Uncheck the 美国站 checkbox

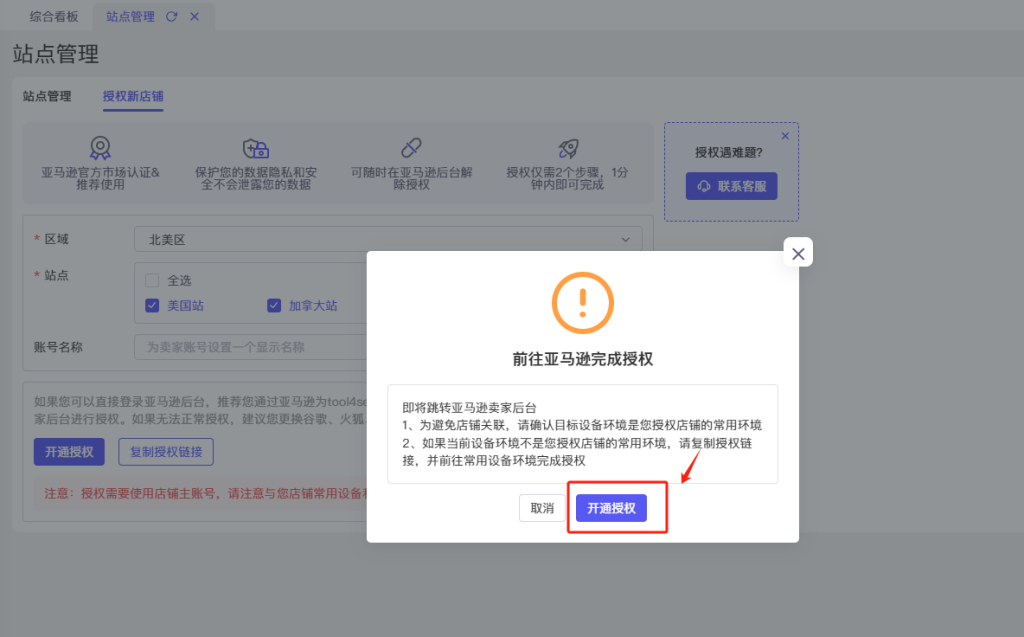tap(152, 305)
